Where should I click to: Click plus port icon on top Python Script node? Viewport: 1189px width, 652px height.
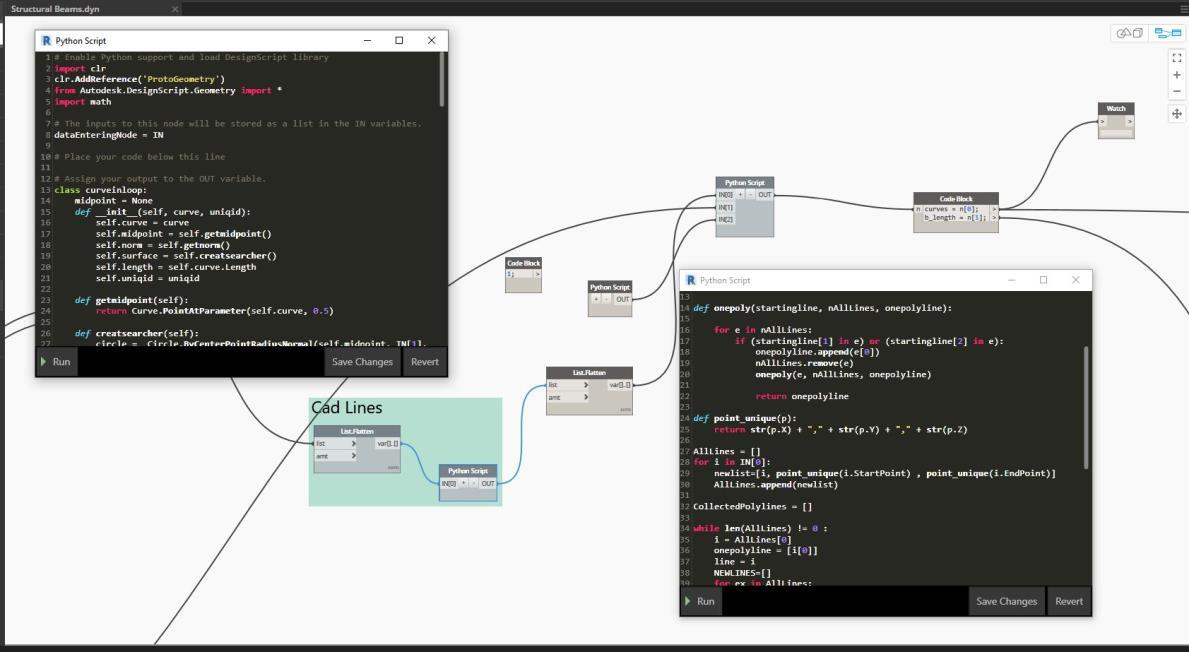coord(741,195)
